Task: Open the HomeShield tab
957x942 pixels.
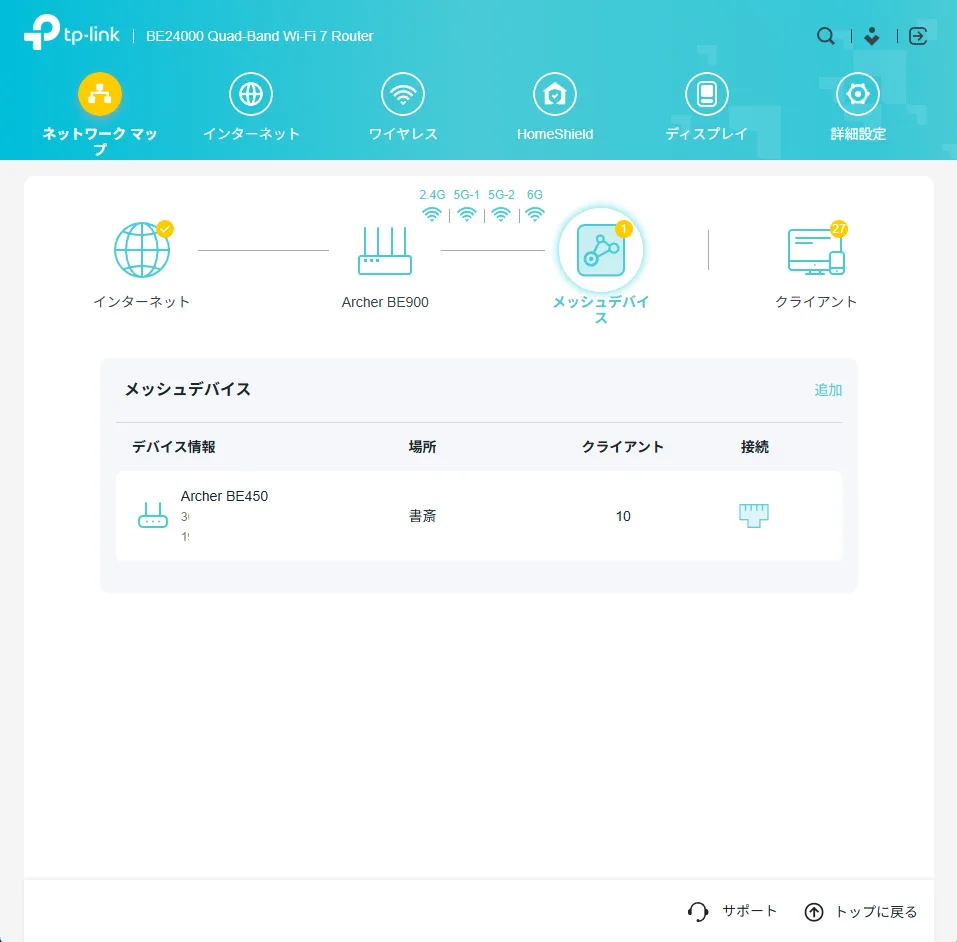Action: 555,107
